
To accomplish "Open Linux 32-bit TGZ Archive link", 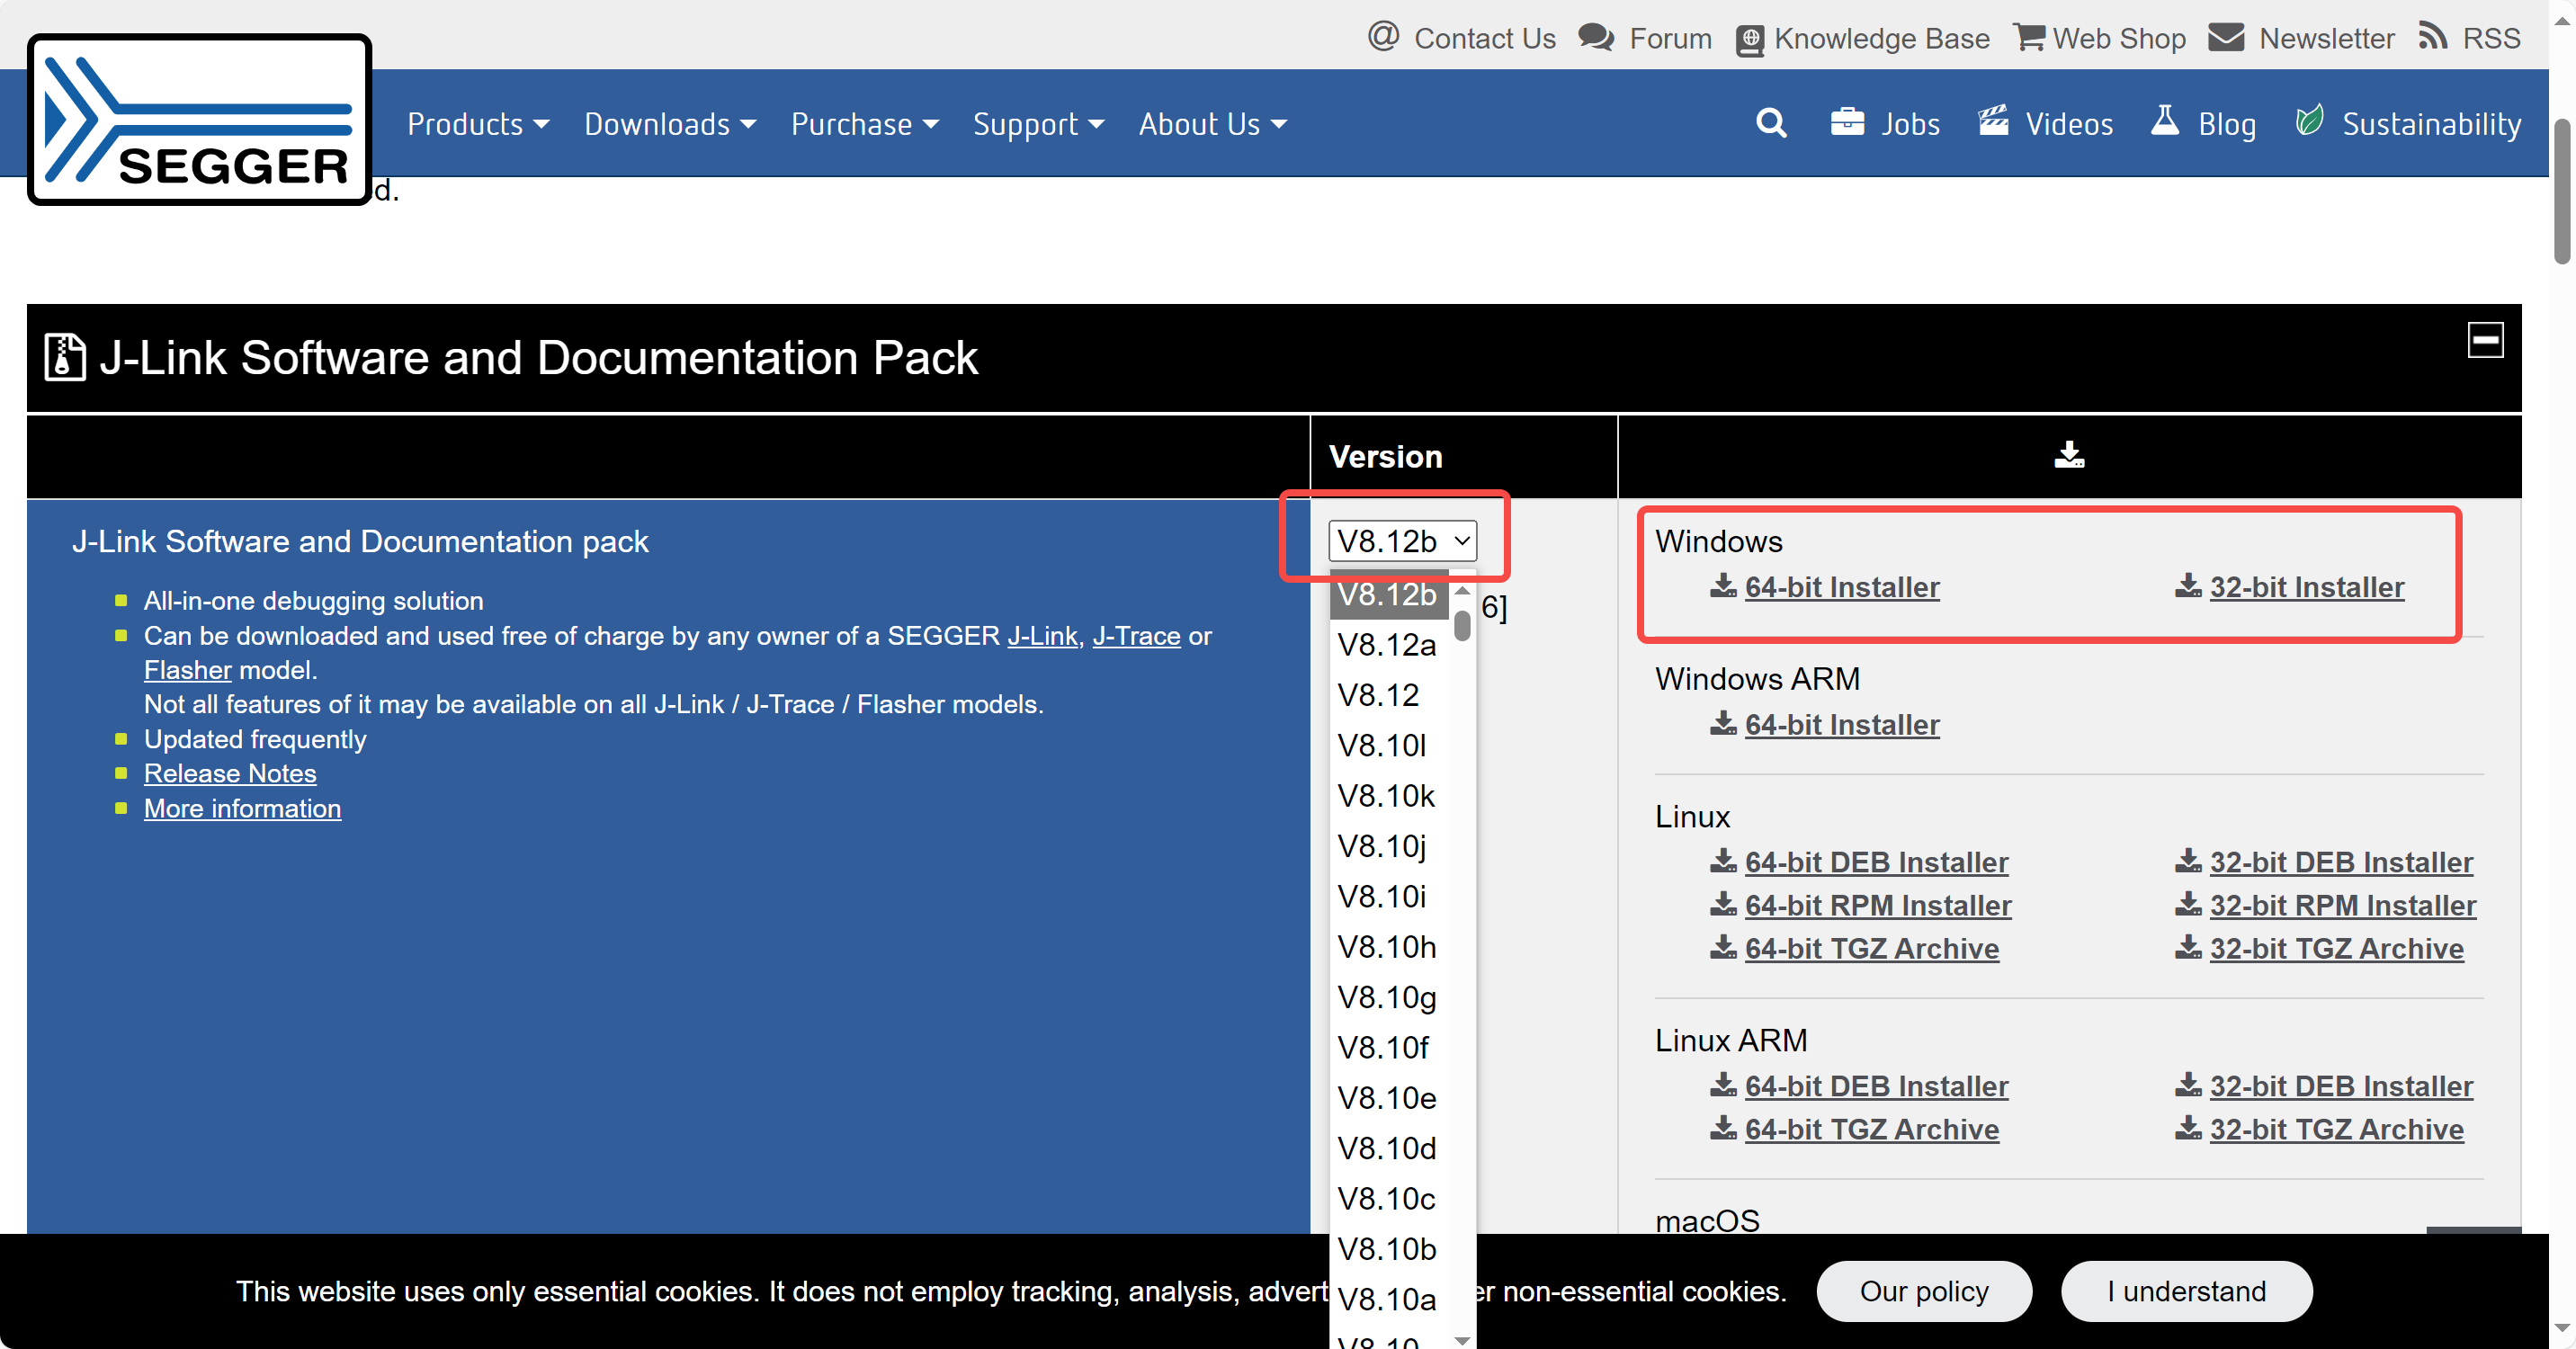I will 2337,948.
